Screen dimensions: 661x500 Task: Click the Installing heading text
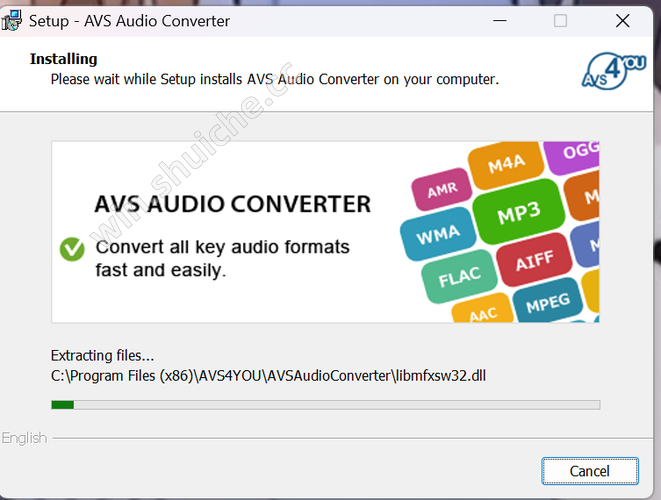(x=64, y=59)
